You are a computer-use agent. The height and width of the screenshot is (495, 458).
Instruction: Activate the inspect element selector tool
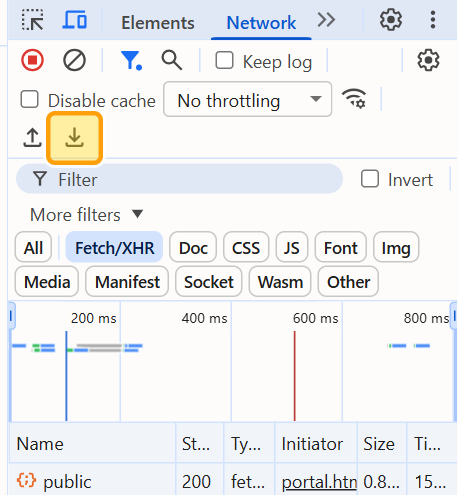point(32,20)
